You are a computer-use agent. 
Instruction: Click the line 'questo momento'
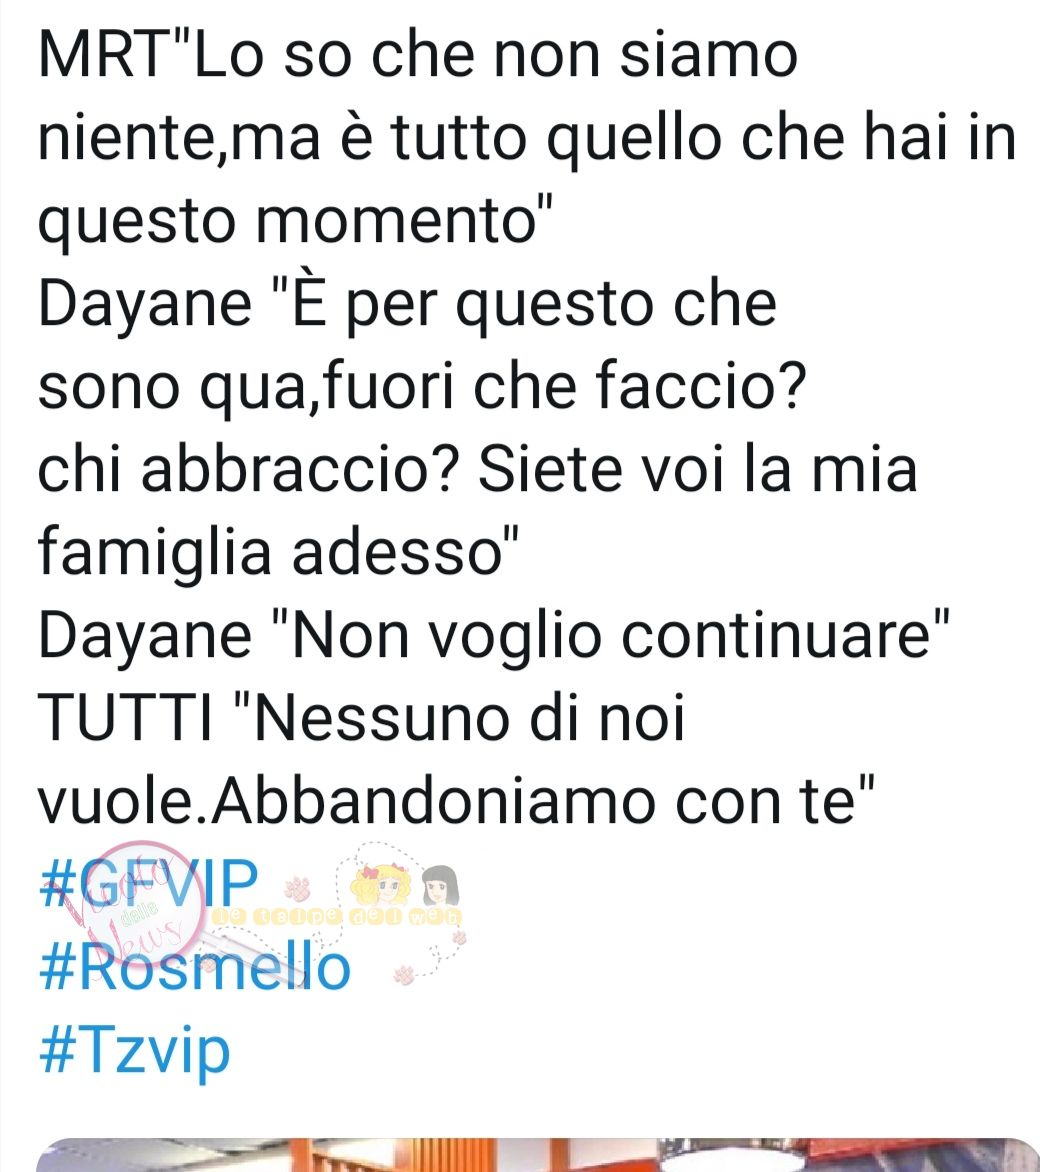[x=295, y=221]
